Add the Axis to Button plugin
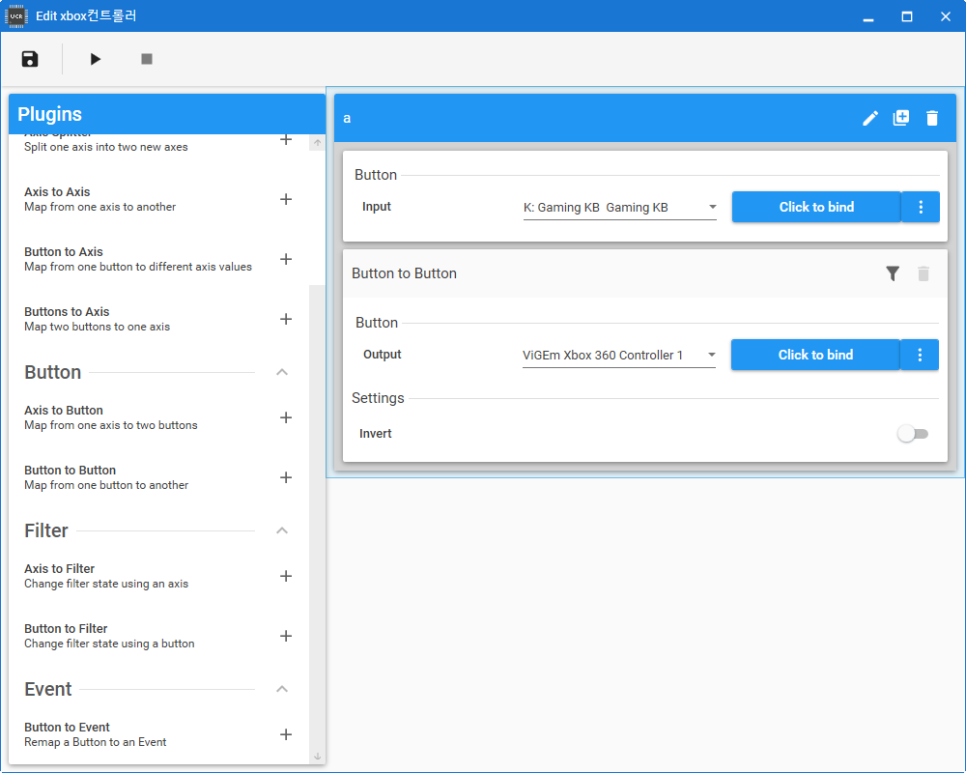Viewport: 966px width, 773px height. click(286, 418)
